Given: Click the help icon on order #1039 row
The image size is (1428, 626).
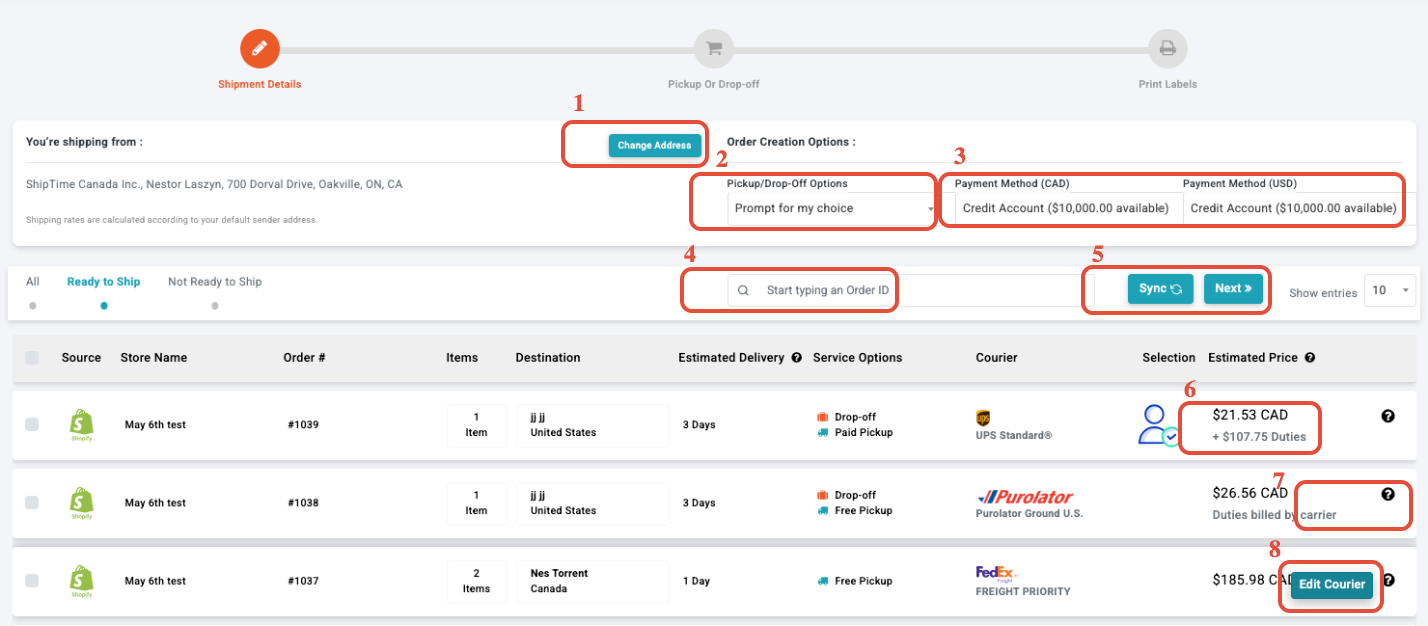Looking at the screenshot, I should click(1388, 416).
